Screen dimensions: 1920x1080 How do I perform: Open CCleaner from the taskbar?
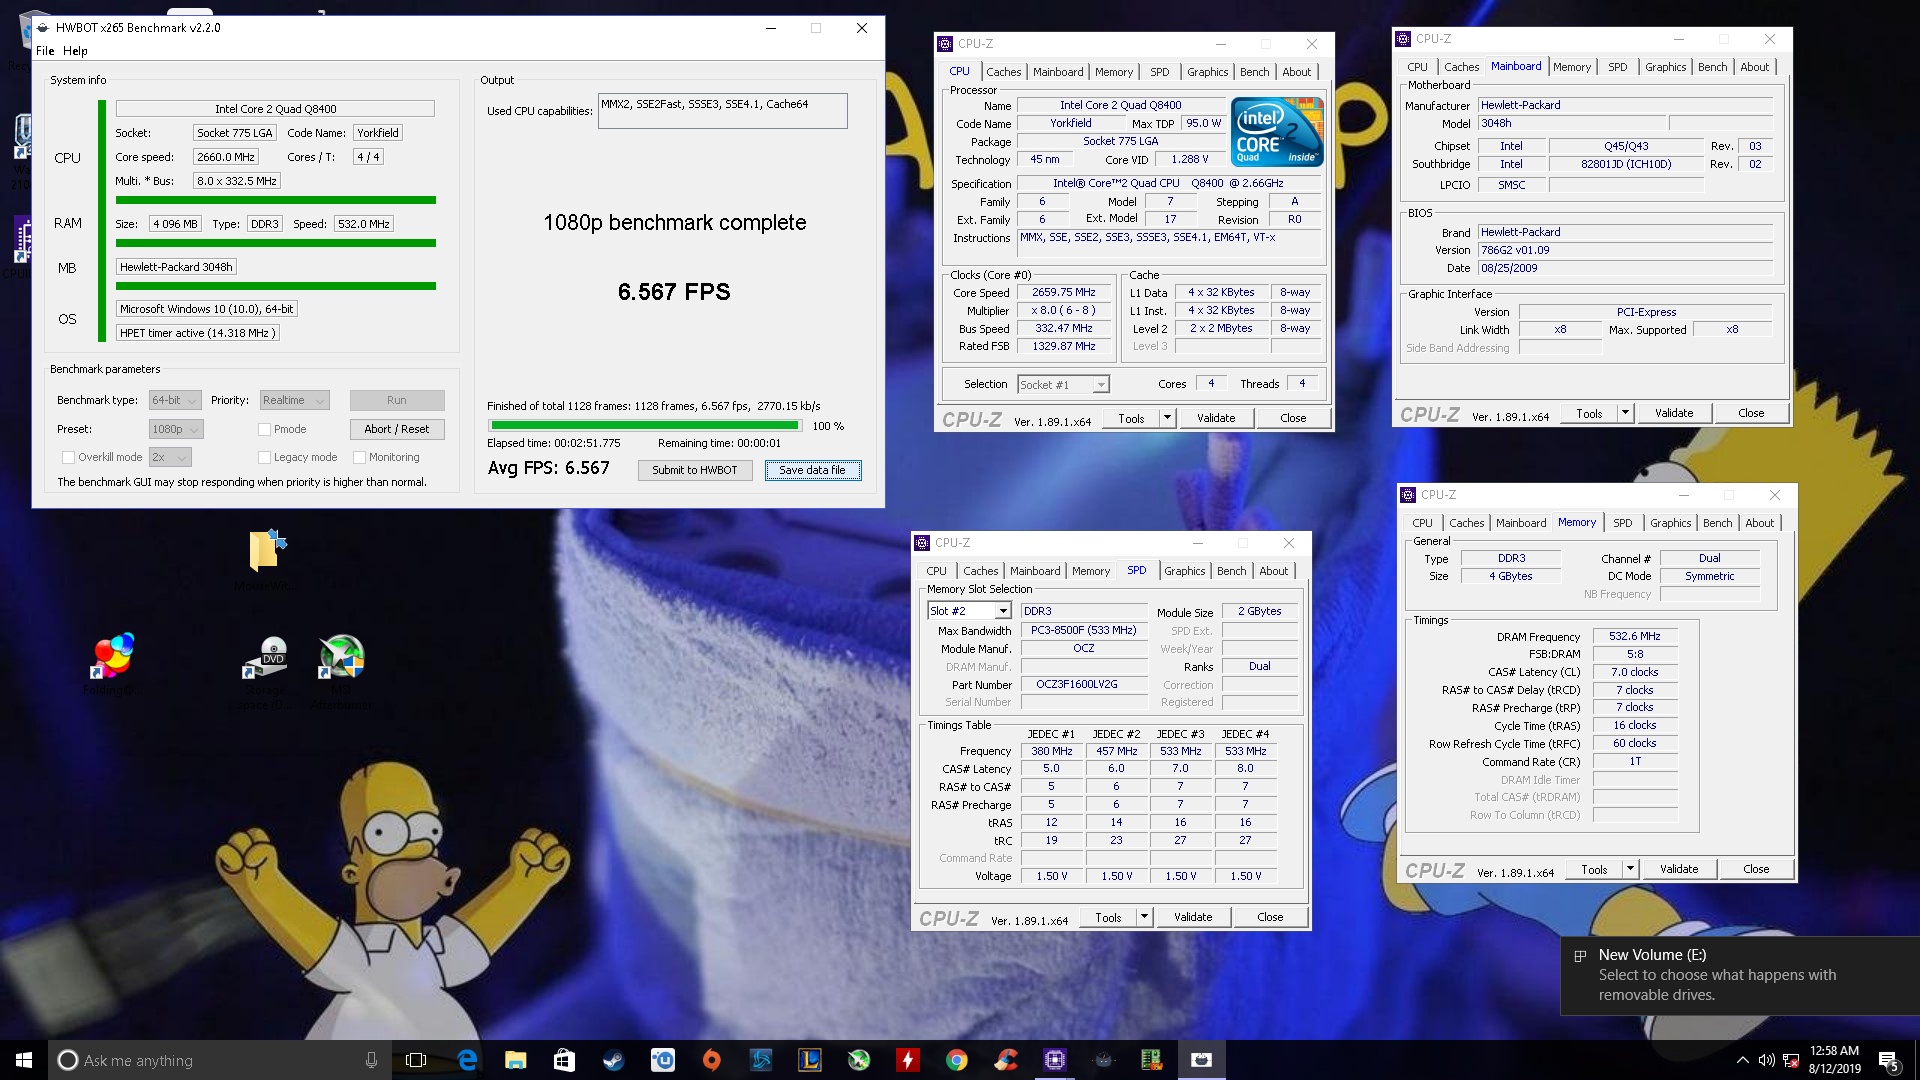1006,1060
